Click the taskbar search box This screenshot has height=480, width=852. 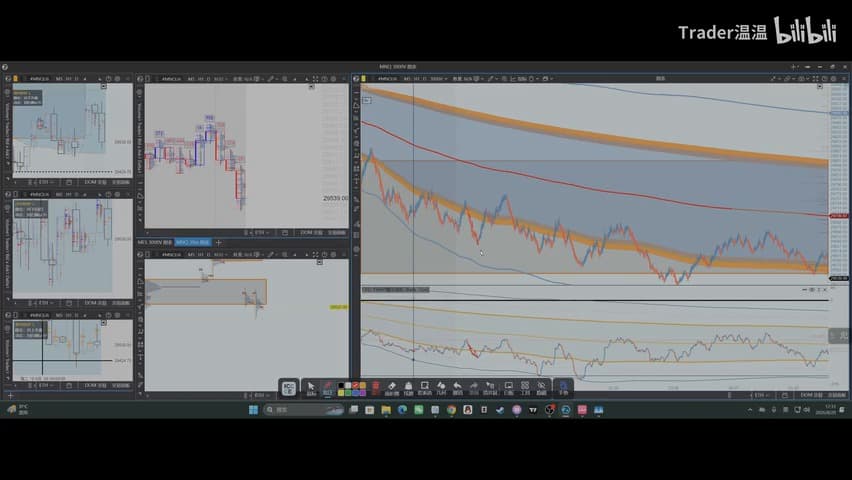304,409
